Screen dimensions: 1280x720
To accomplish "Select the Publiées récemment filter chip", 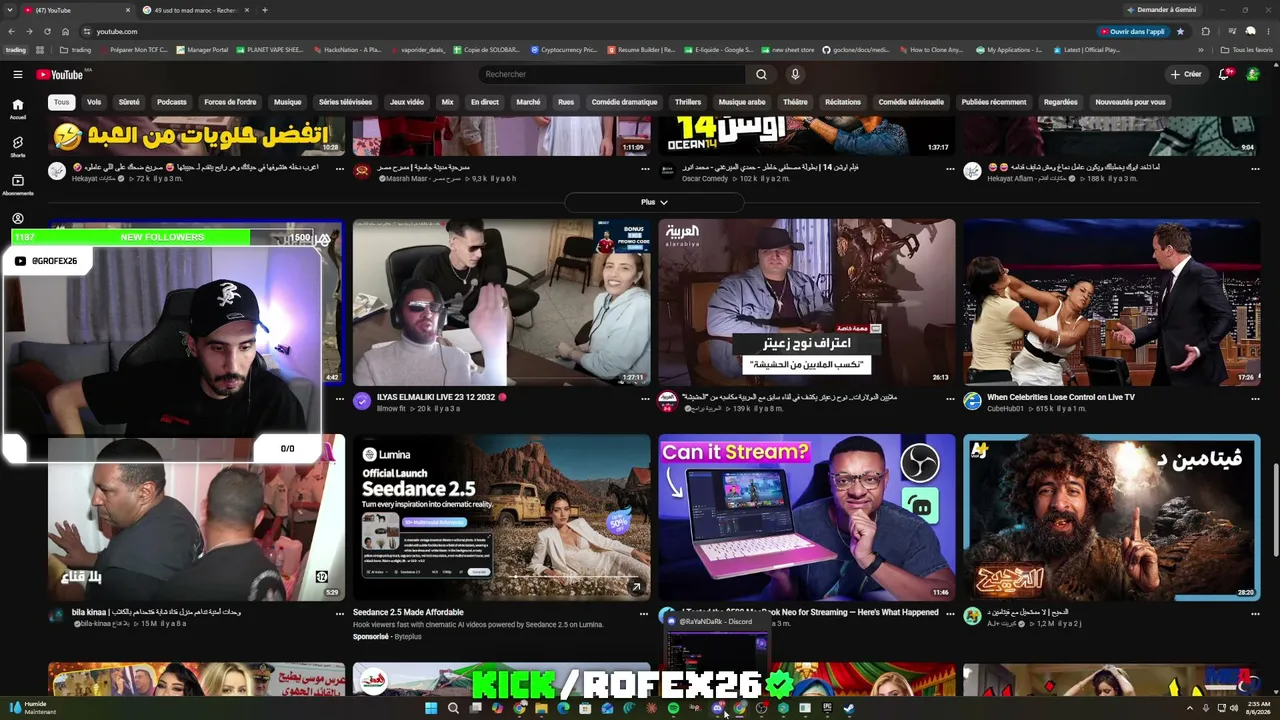I will tap(994, 102).
